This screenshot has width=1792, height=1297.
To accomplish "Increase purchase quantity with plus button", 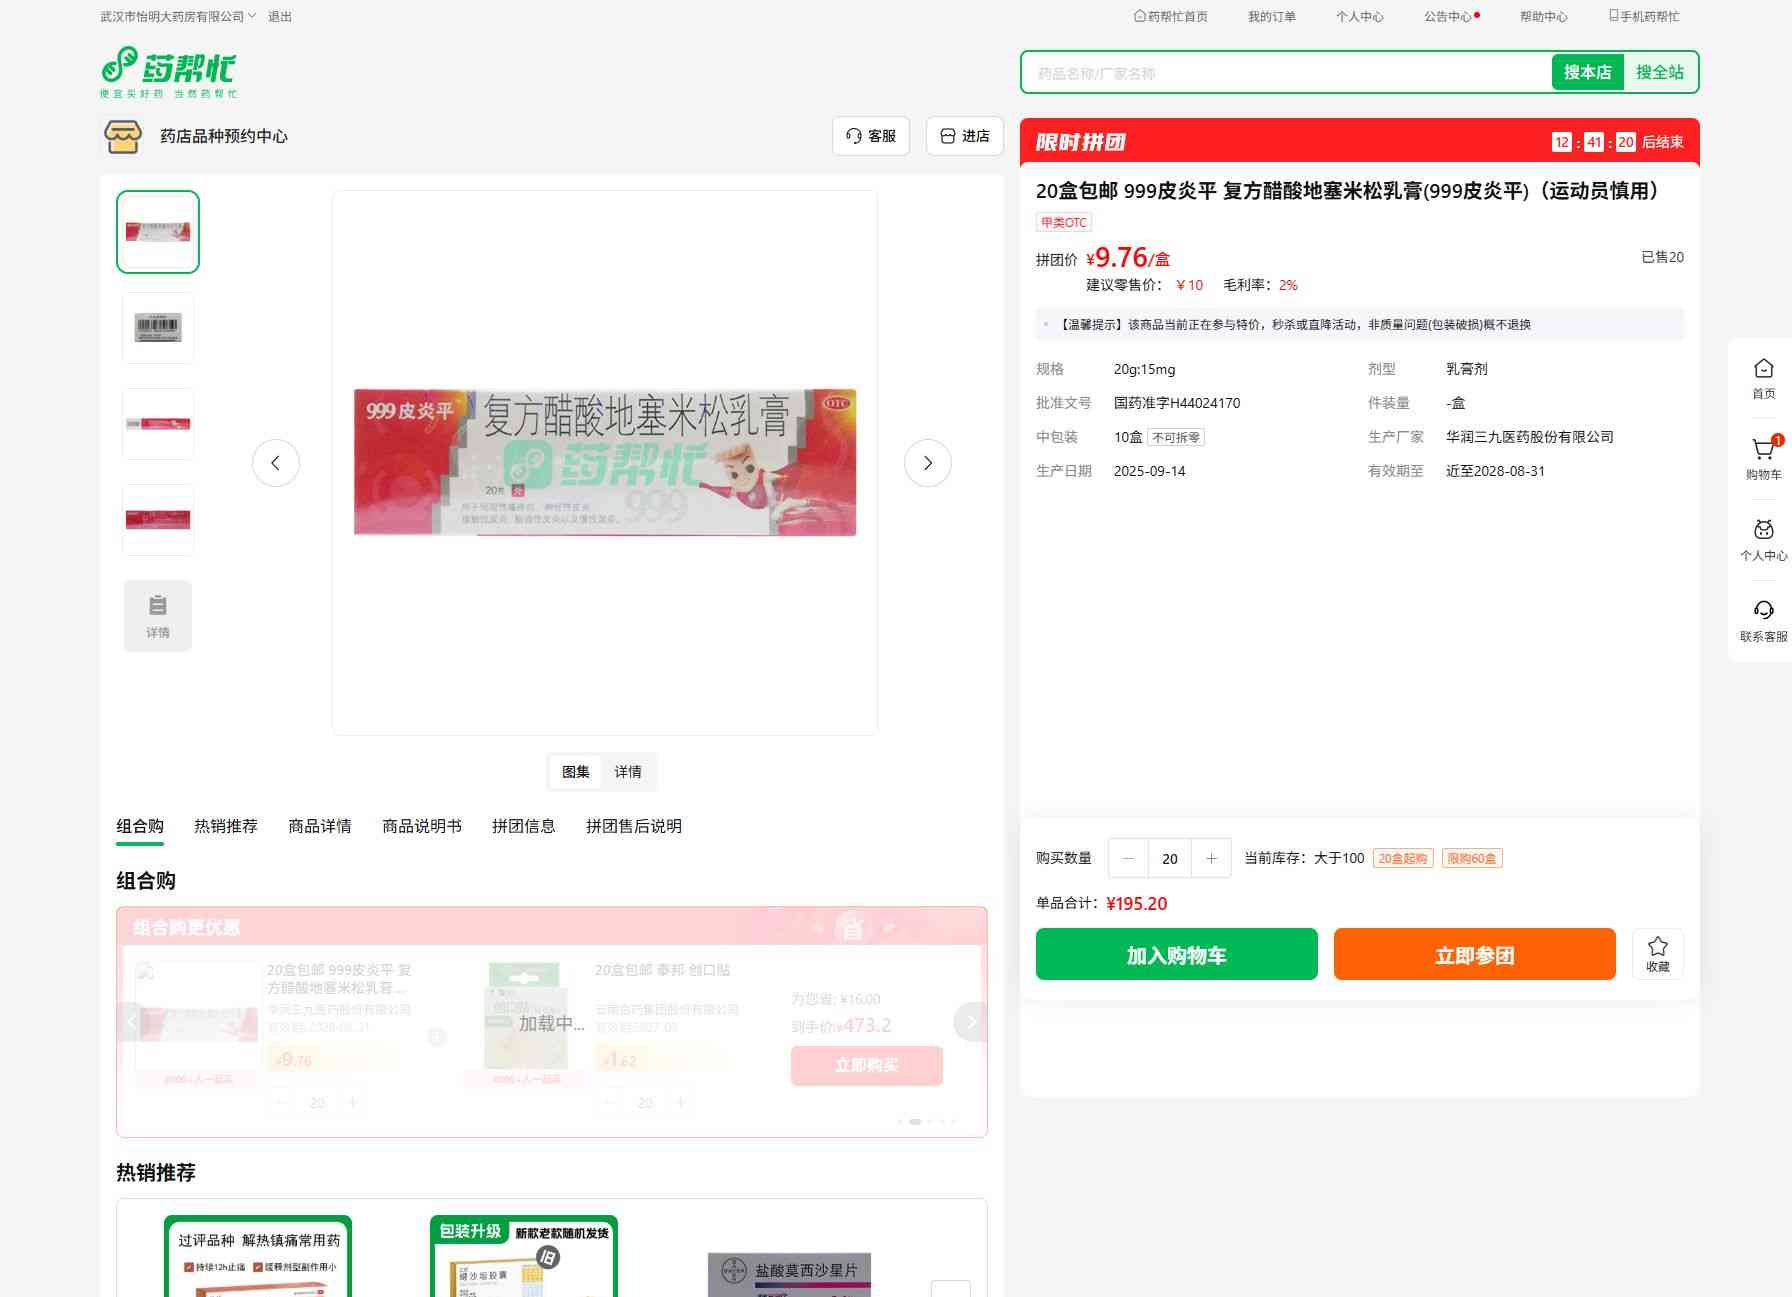I will (1211, 858).
